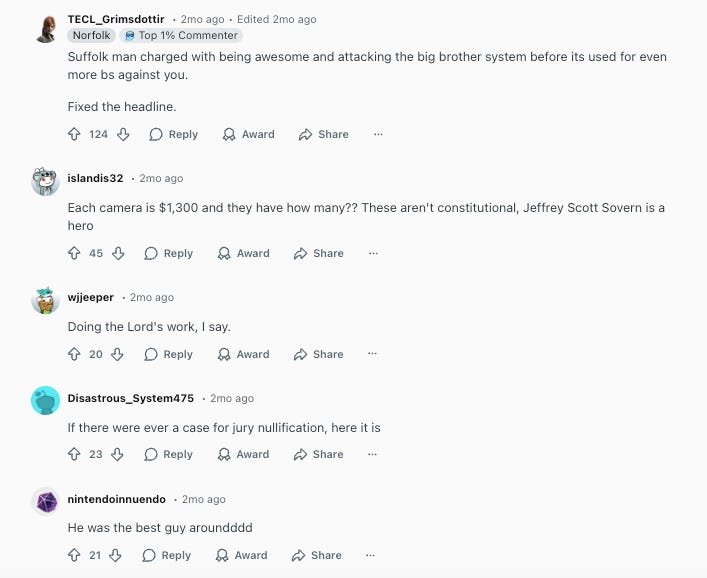Visit Disastrous_System475's user profile link
The width and height of the screenshot is (707, 578).
(130, 398)
